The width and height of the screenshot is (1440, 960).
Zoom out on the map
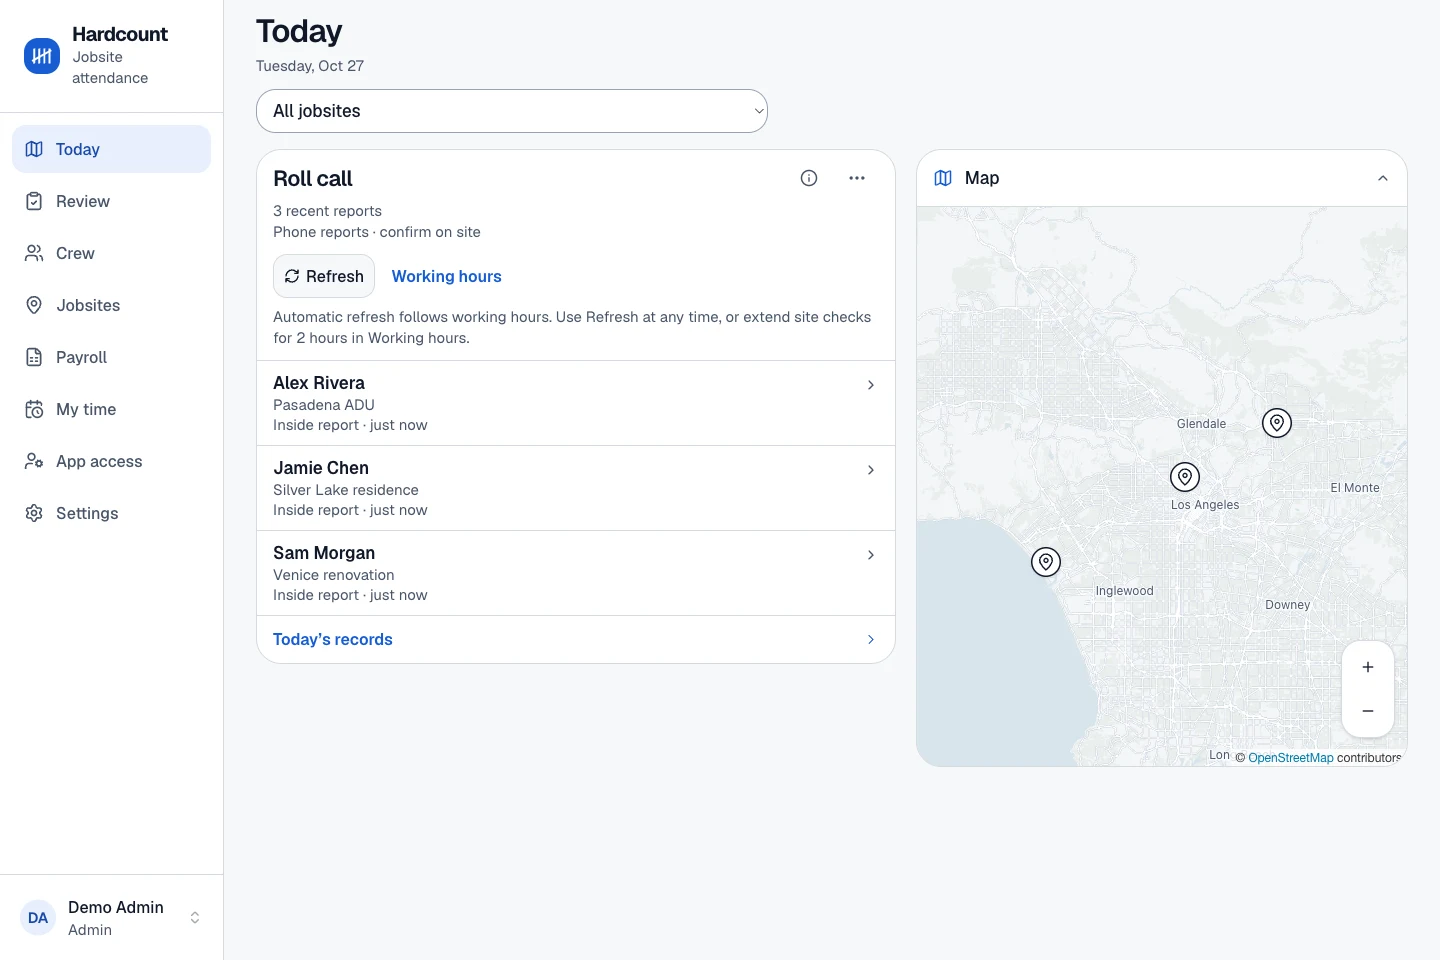[x=1368, y=711]
